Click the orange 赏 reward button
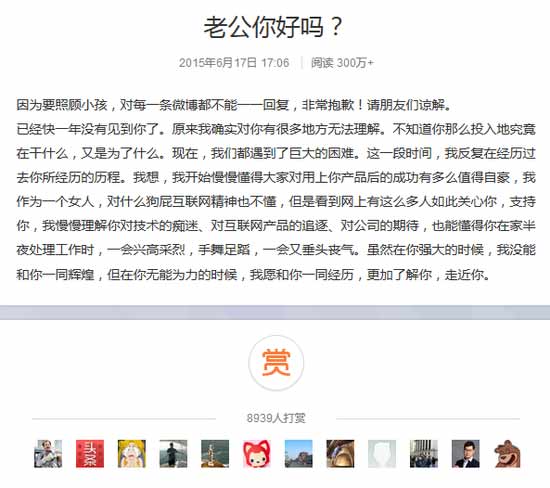Screen dimensions: 550x488 [276, 363]
